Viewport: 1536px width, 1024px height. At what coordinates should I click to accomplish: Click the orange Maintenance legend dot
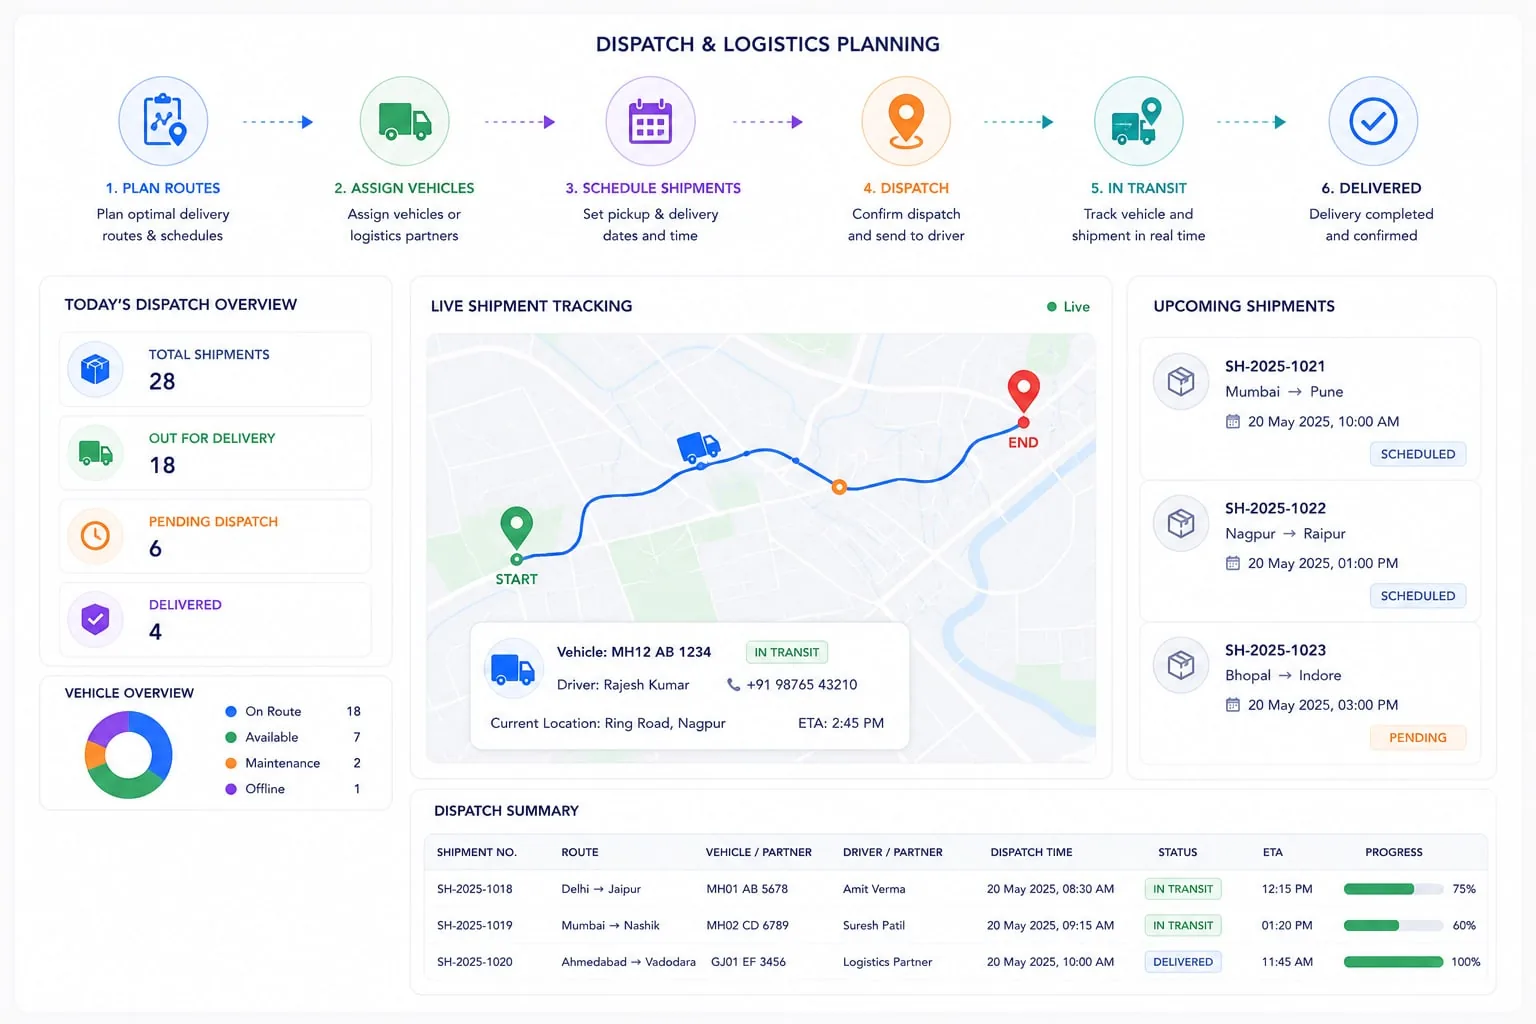point(231,763)
